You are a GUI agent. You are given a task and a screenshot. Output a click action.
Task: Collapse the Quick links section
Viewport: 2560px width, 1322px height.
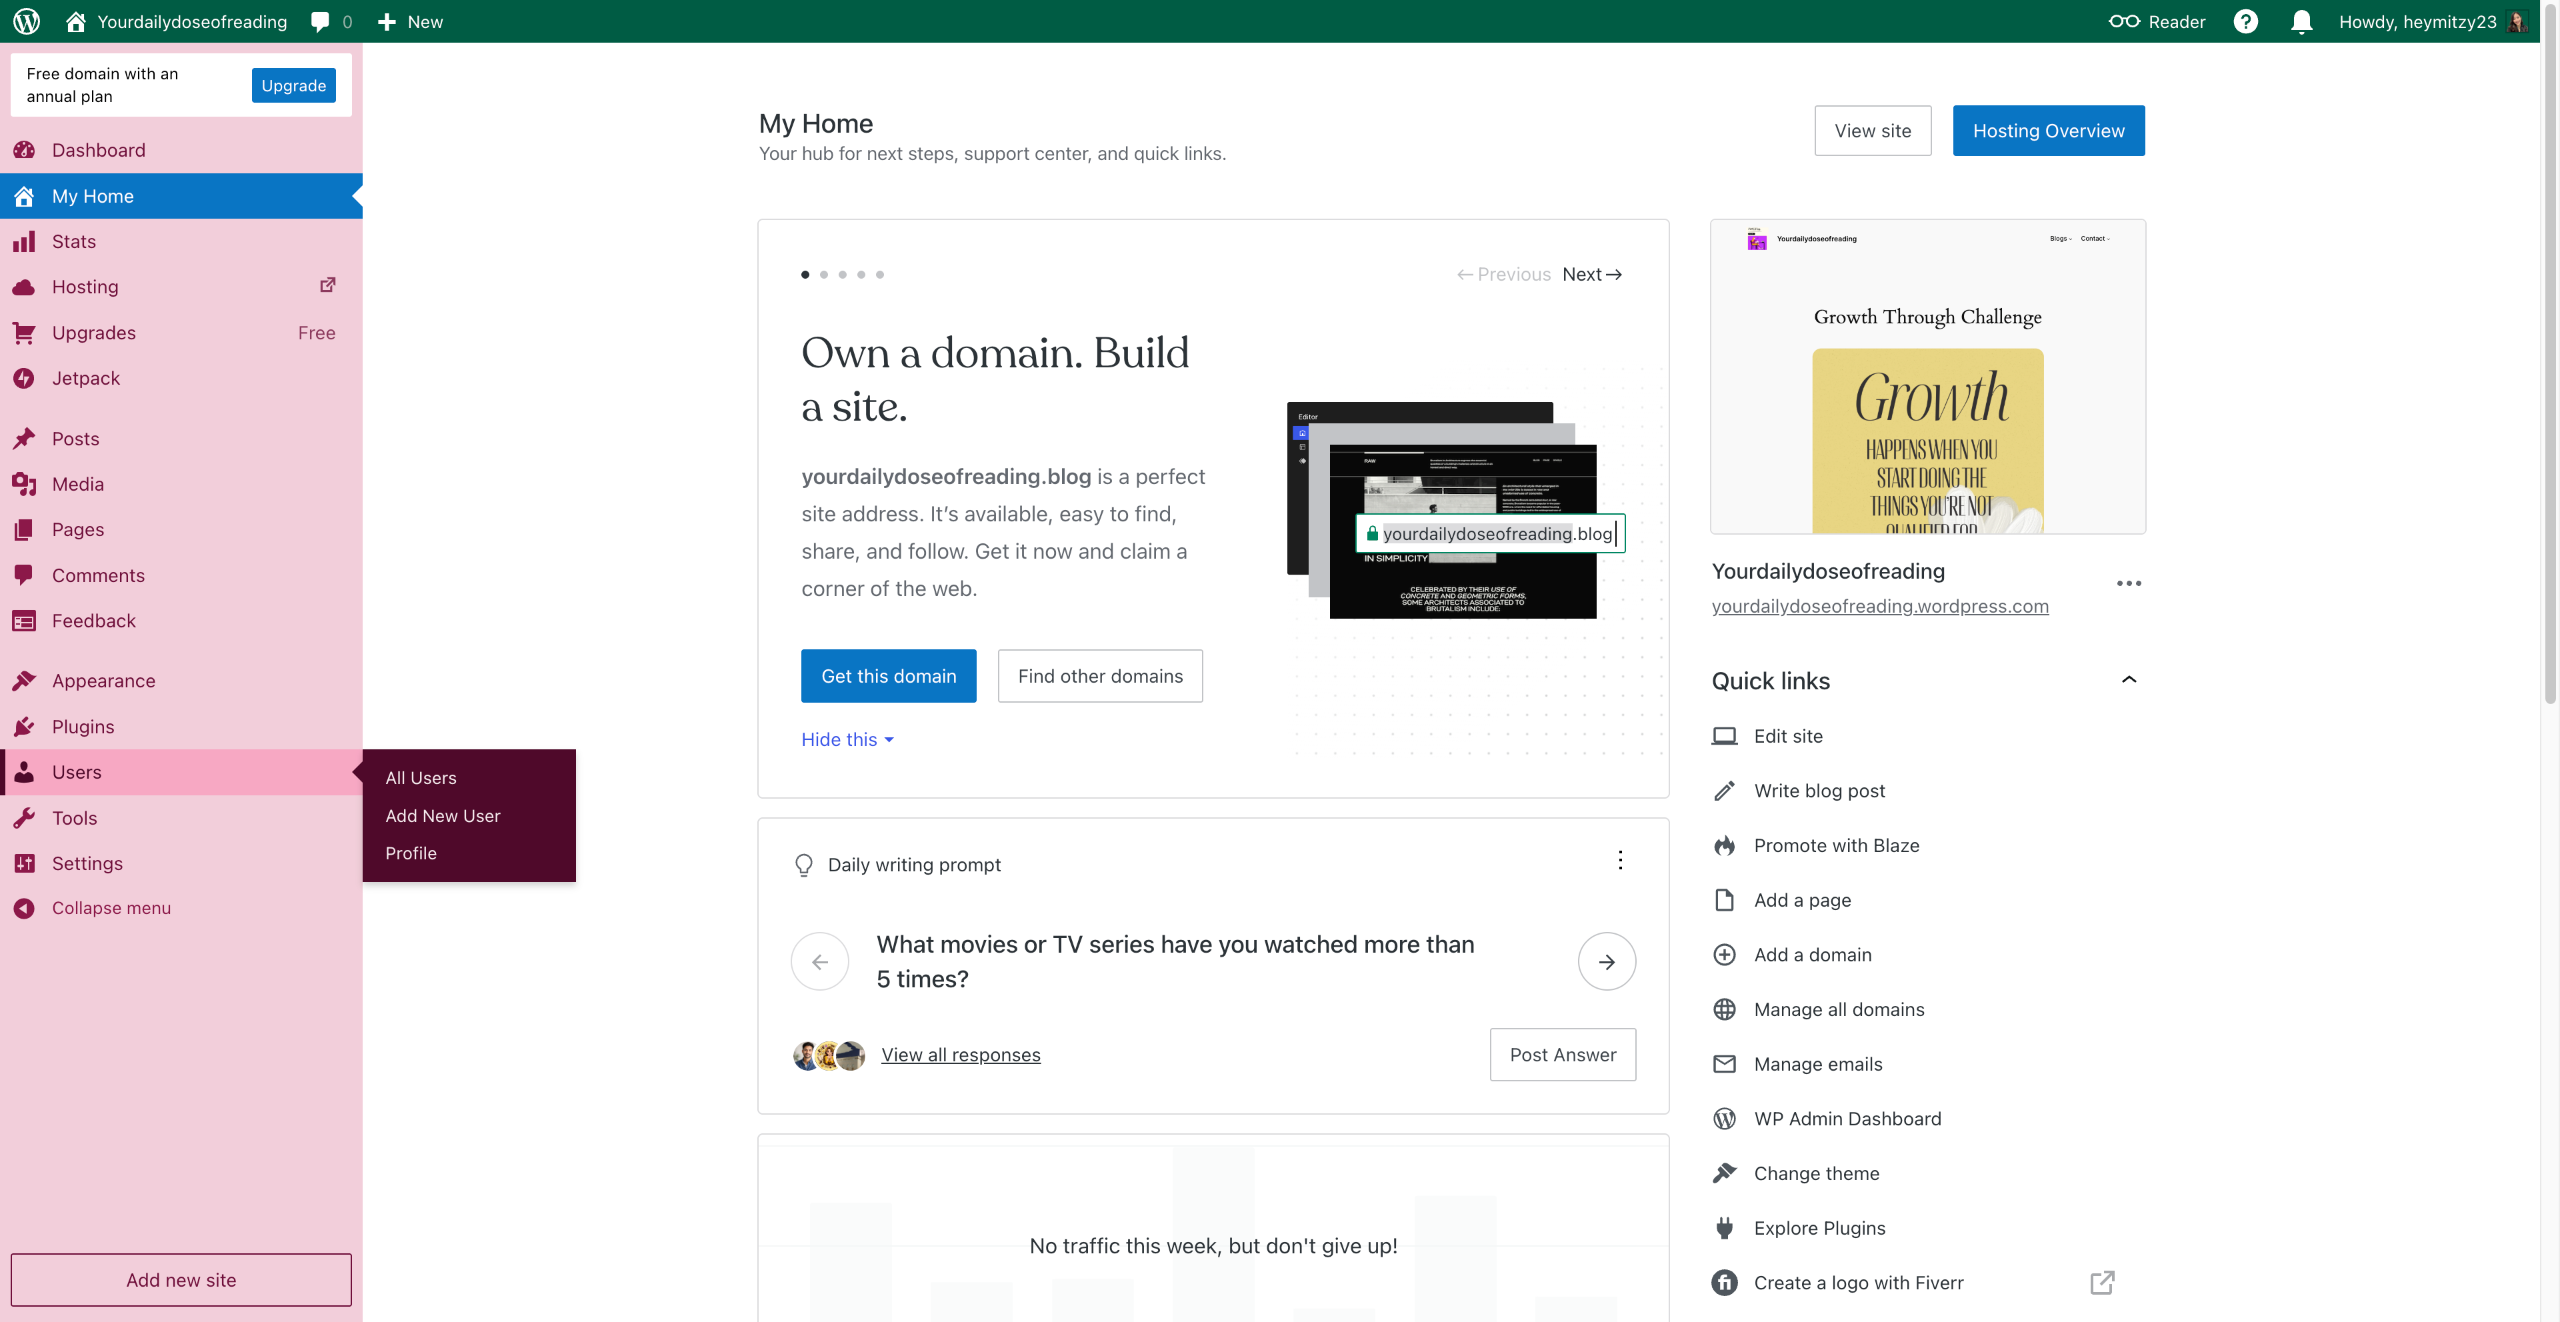pos(2128,680)
